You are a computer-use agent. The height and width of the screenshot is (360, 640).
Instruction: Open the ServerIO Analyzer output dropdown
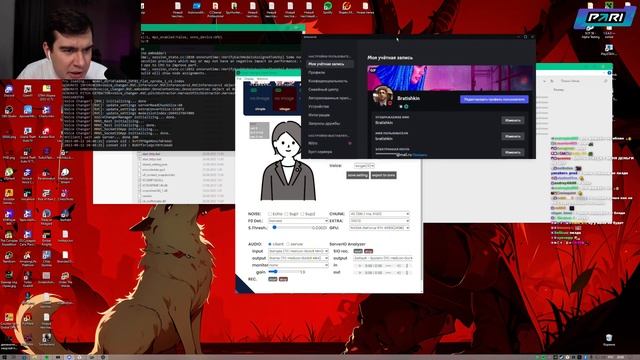[383, 258]
